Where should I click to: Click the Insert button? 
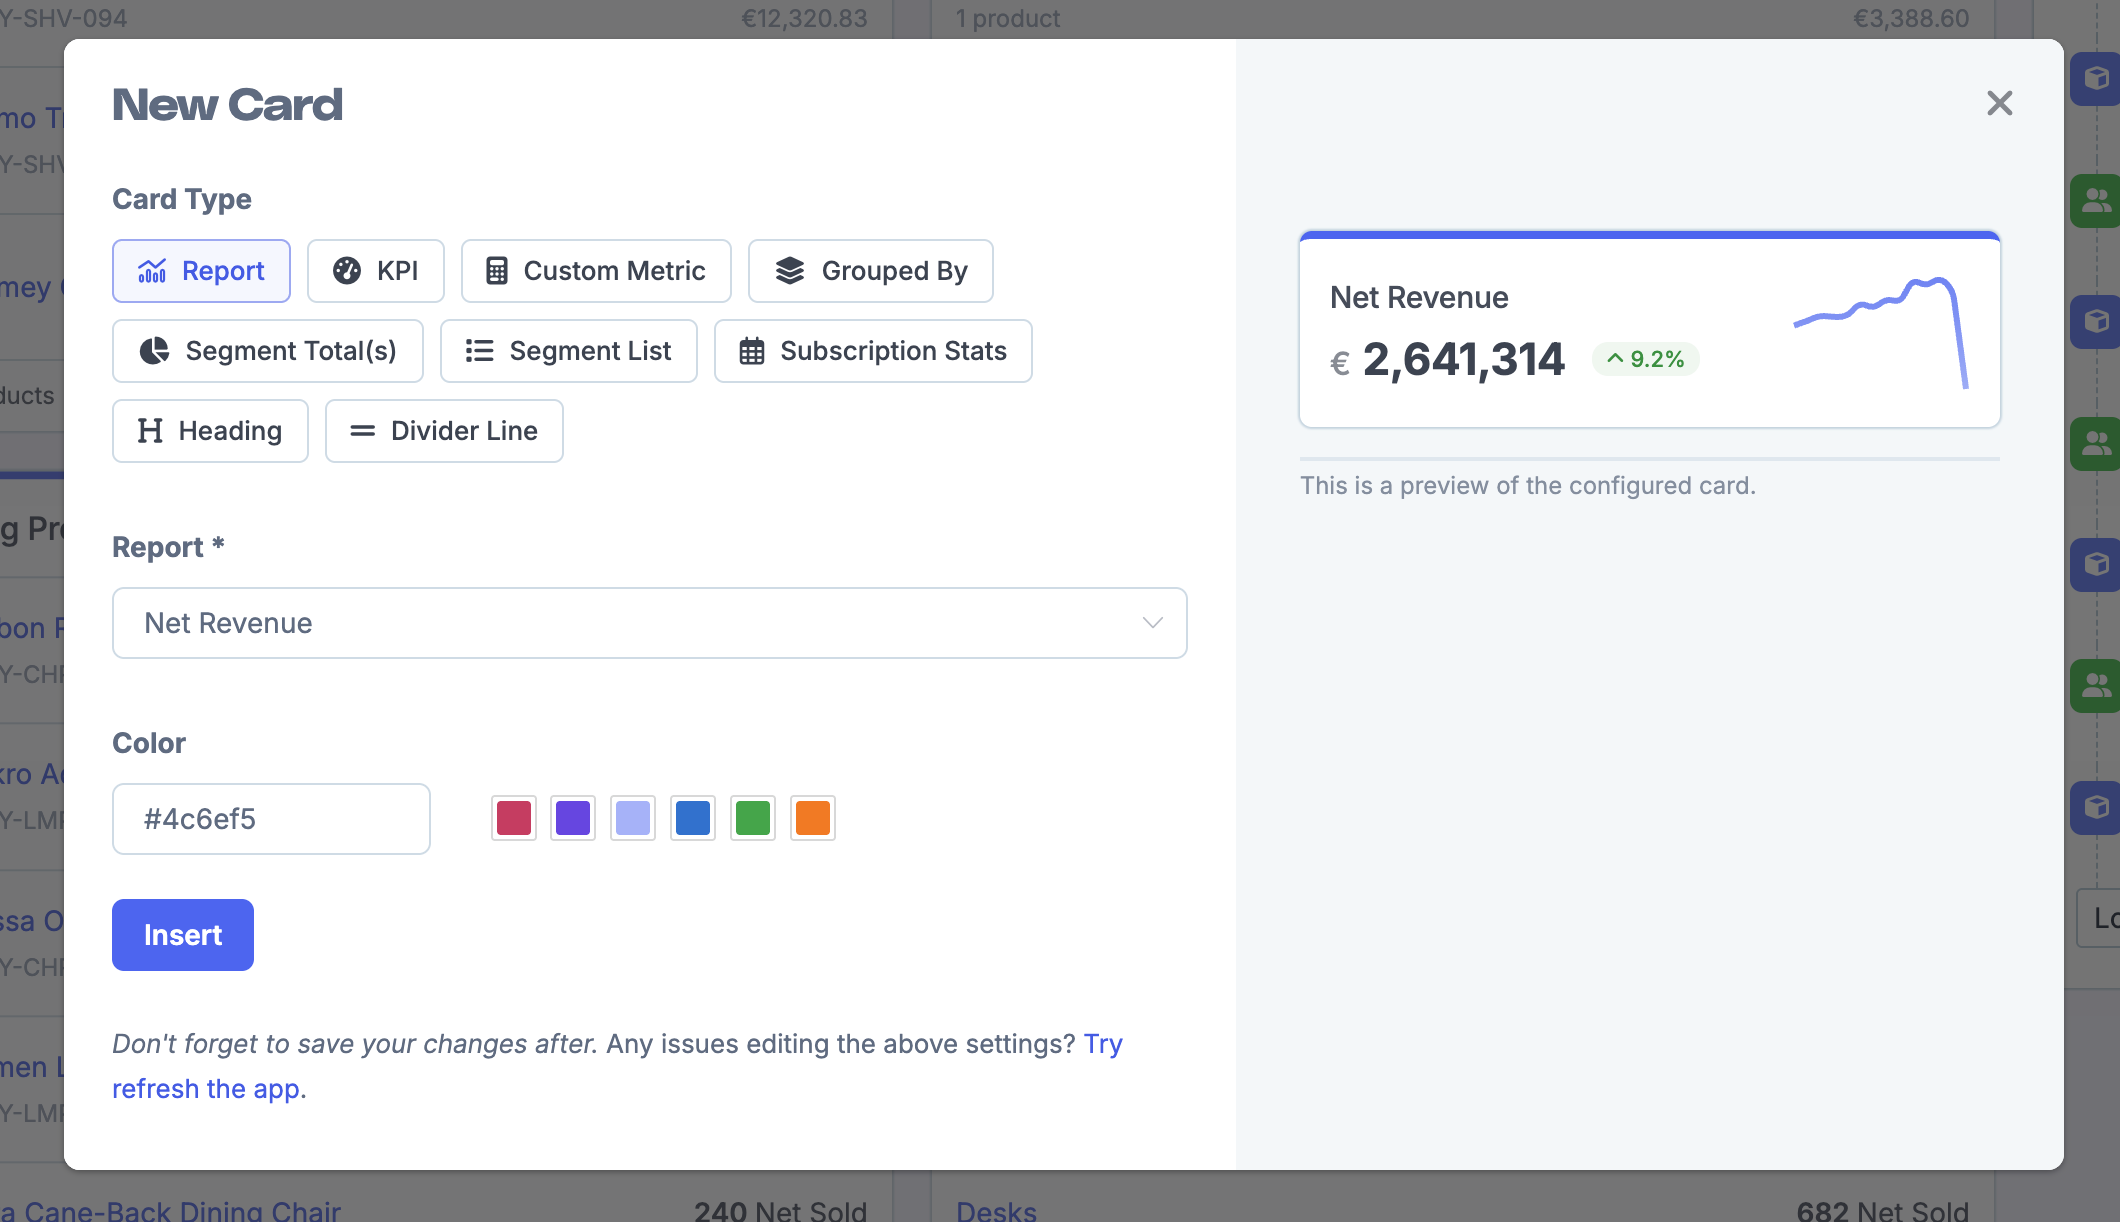point(183,935)
